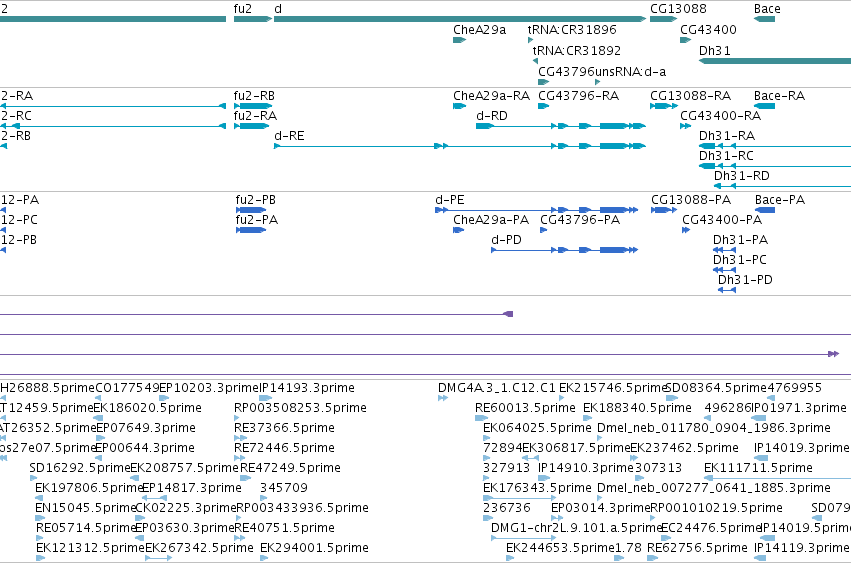Click the RE37366.5prime EST label

[x=284, y=428]
